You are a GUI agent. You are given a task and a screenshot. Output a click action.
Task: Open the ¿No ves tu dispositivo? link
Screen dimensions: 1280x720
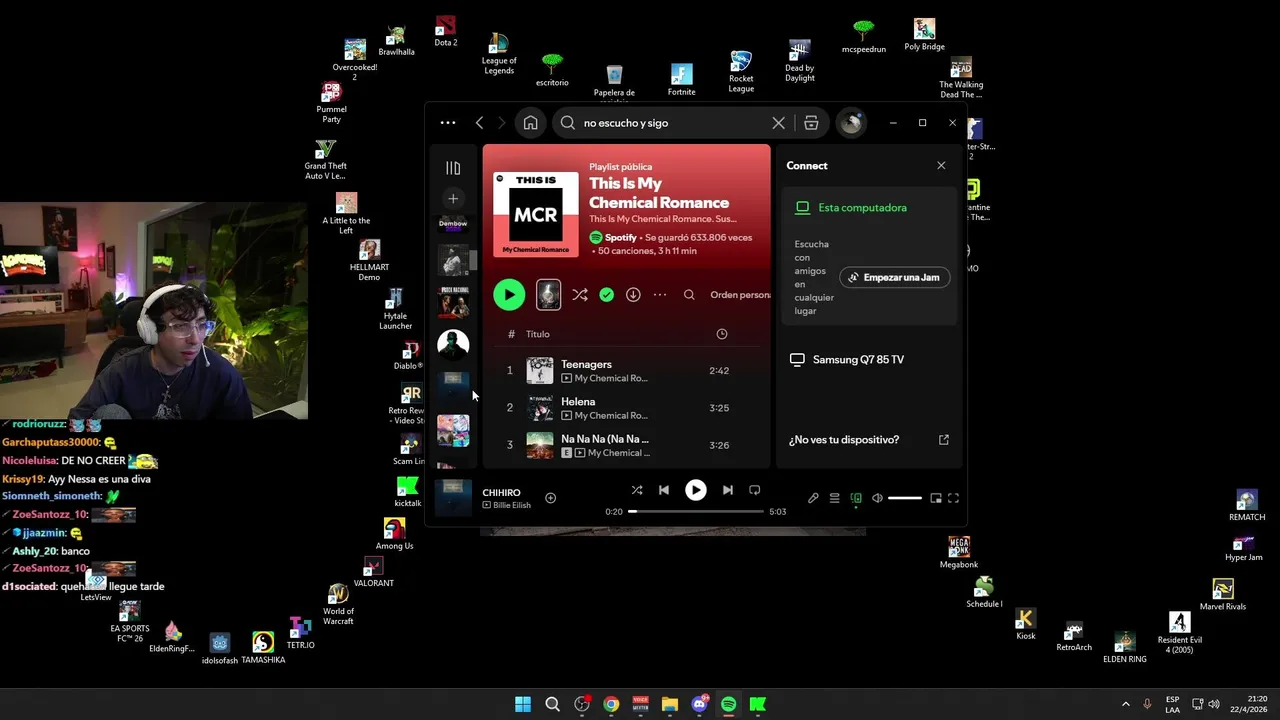pos(868,440)
